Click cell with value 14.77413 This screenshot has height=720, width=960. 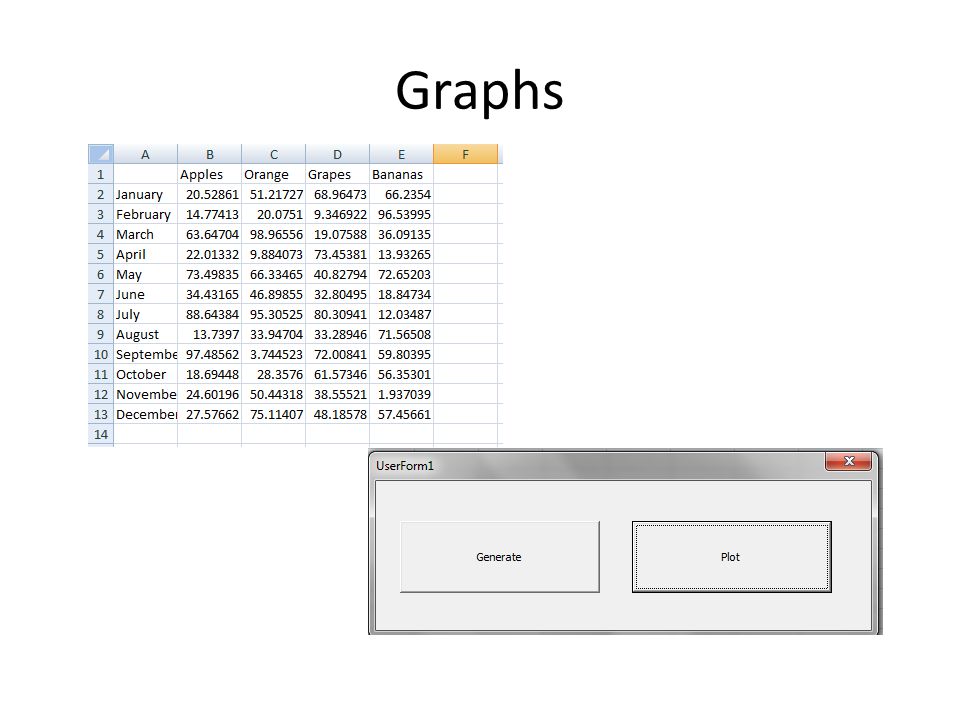[210, 214]
